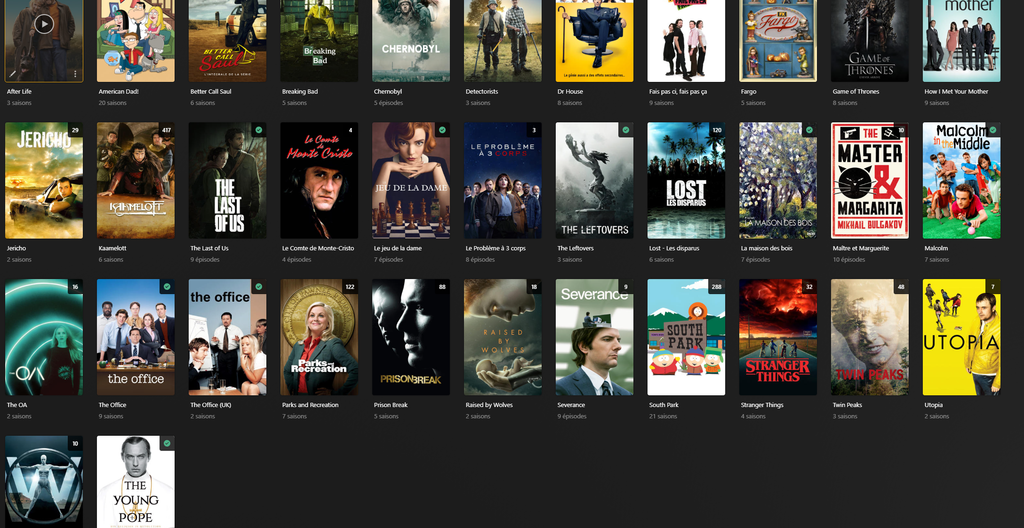The height and width of the screenshot is (528, 1024).
Task: Click the watched checkmark on The Leftovers poster
Action: point(625,130)
